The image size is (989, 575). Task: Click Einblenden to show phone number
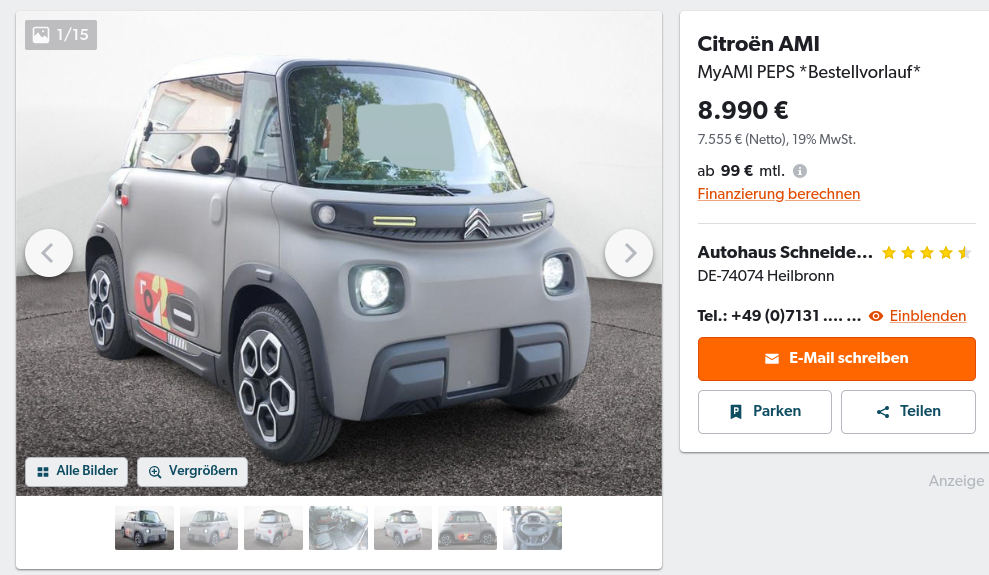[928, 316]
